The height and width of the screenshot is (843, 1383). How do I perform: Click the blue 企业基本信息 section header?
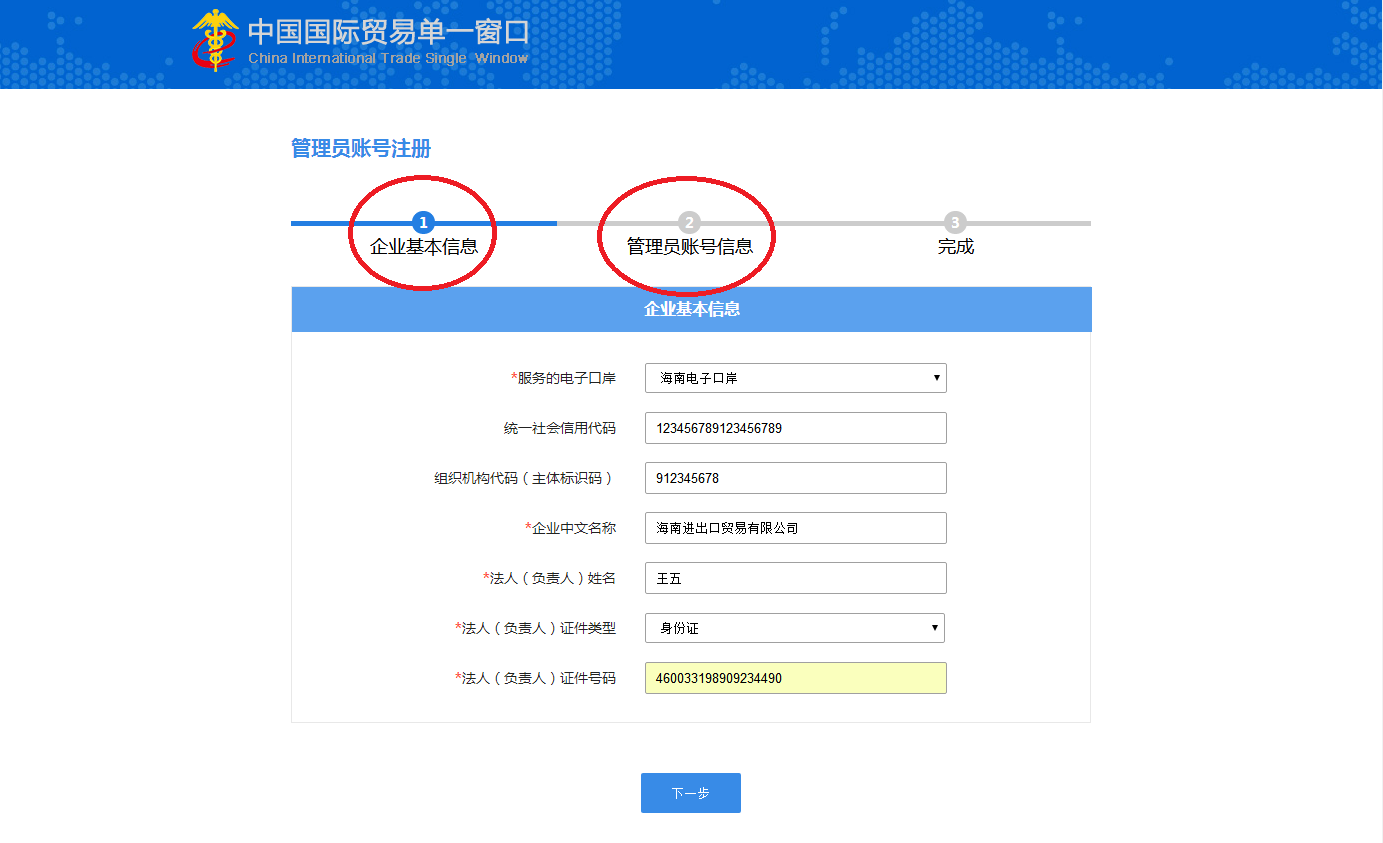point(691,309)
